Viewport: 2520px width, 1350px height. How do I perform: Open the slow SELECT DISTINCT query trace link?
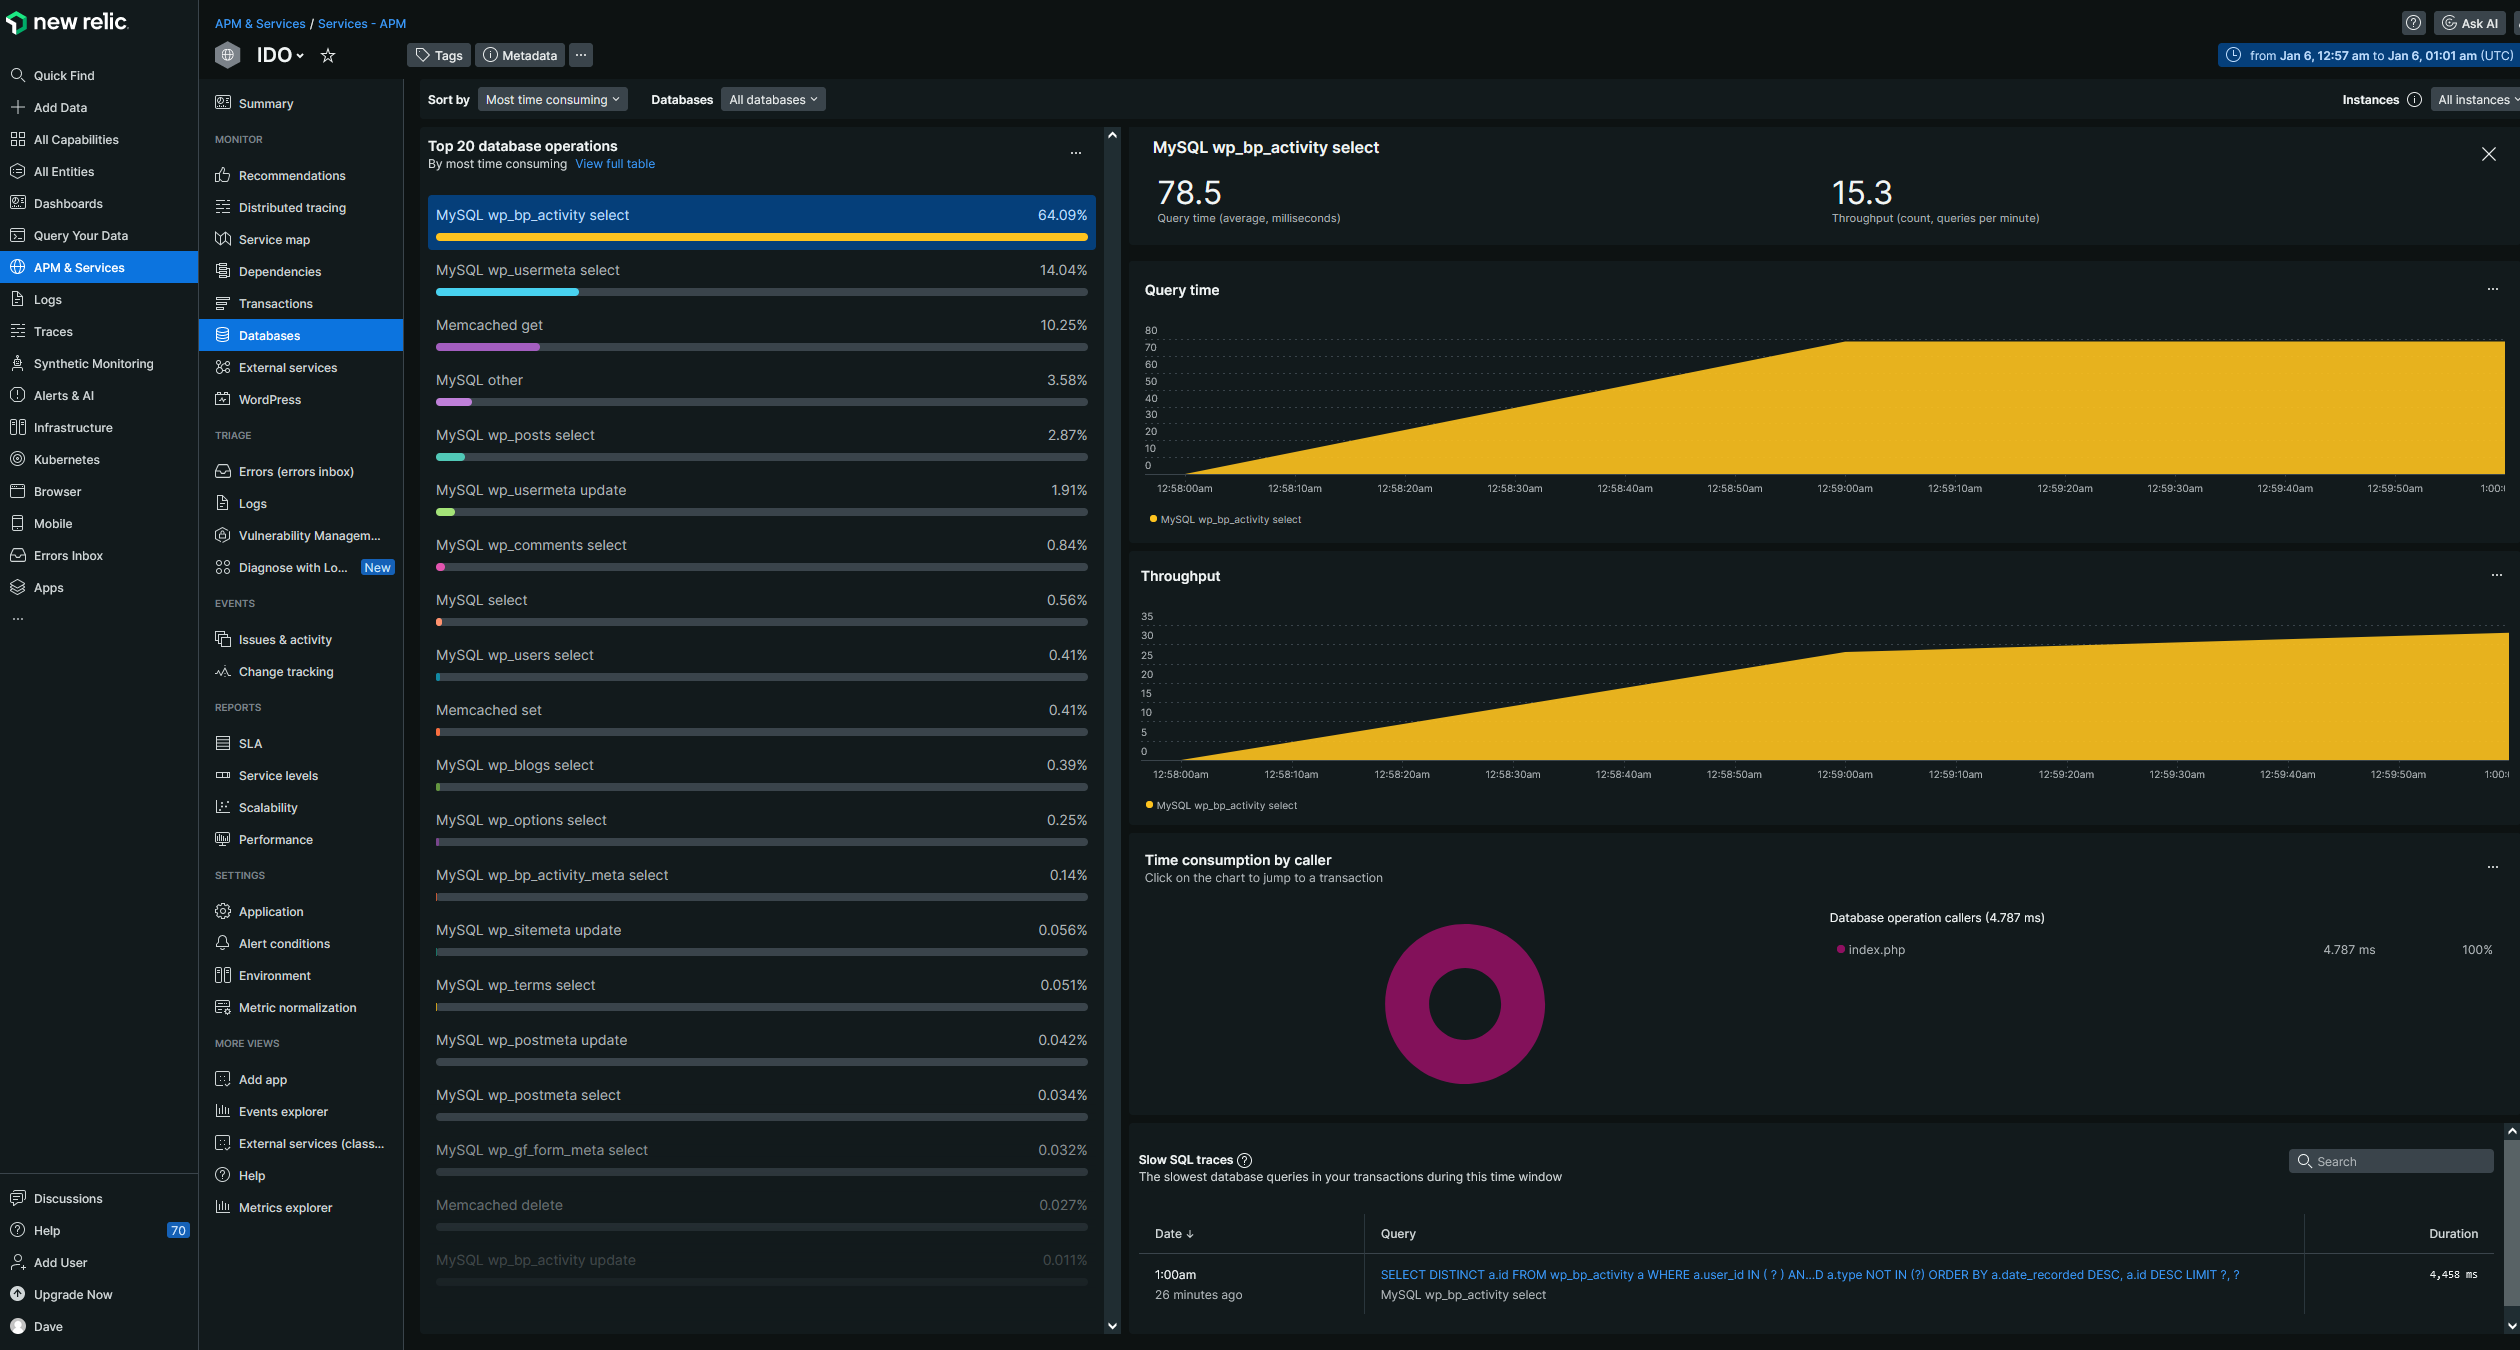coord(1809,1274)
